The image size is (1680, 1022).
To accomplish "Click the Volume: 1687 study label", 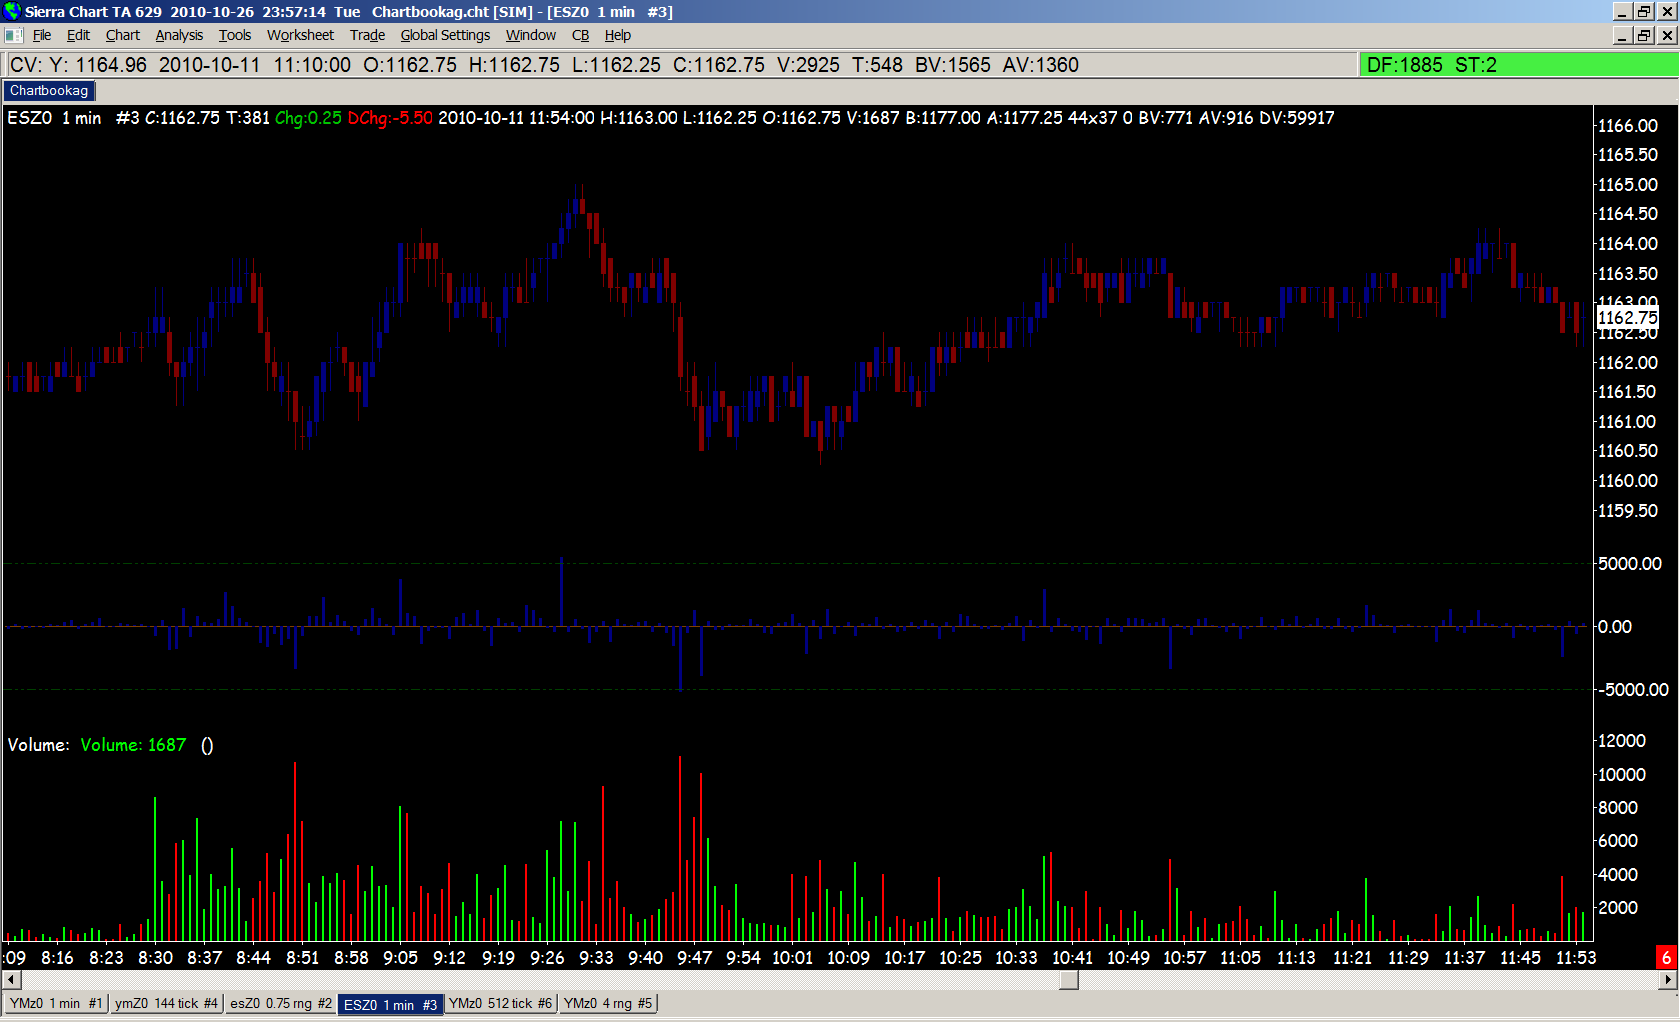I will click(x=133, y=745).
